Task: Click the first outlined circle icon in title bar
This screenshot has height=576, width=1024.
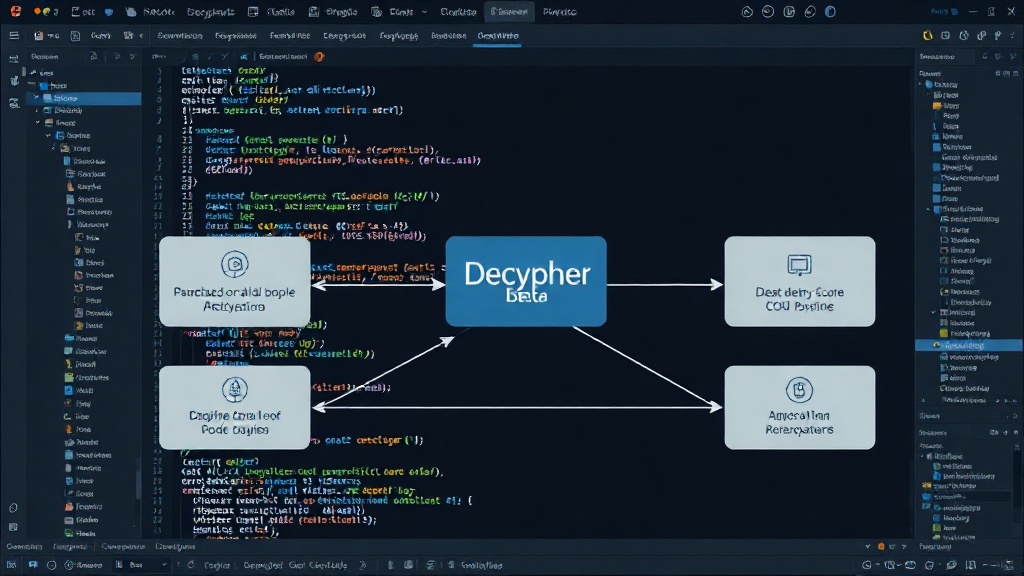Action: click(747, 12)
